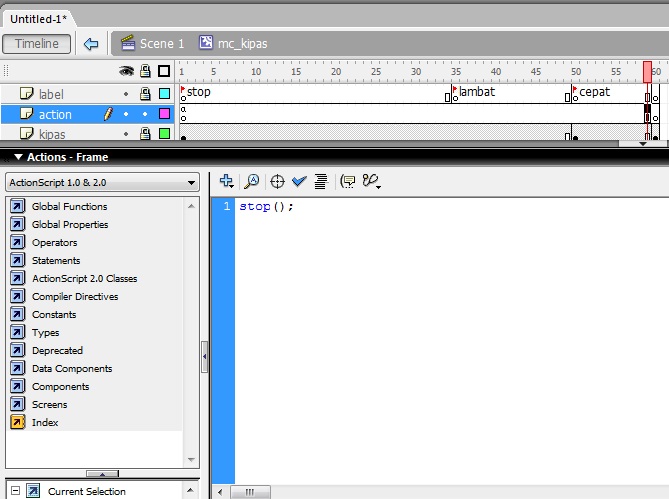Viewport: 669px width, 499px height.
Task: Click the stop() code on line 1
Action: click(266, 206)
